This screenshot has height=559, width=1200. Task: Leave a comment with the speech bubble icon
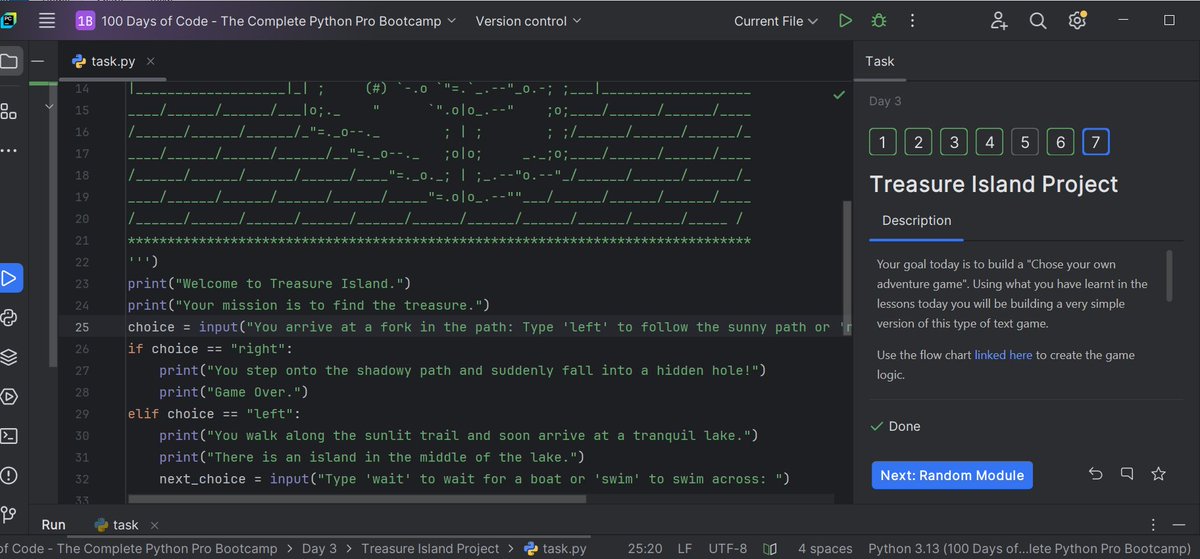(x=1127, y=474)
